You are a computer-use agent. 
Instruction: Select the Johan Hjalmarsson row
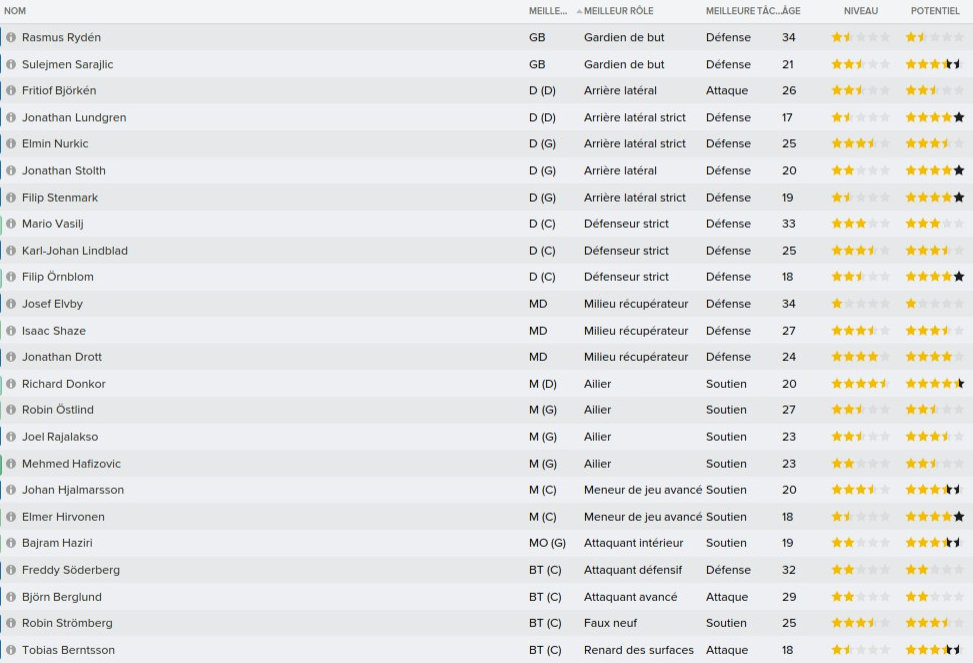pos(300,490)
